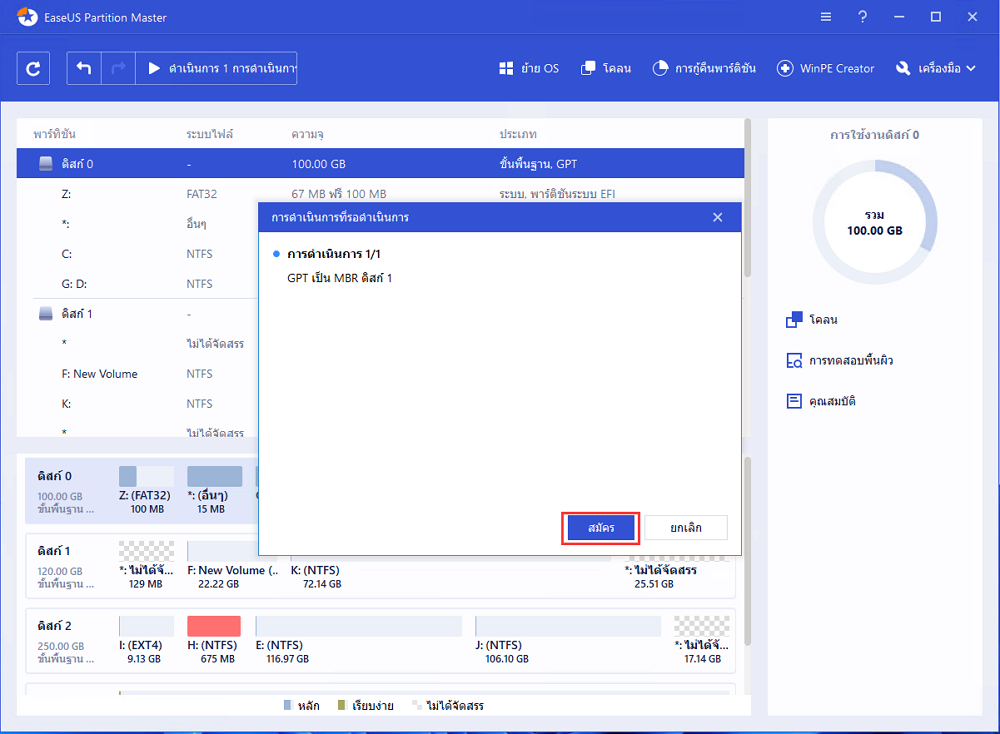The width and height of the screenshot is (1000, 734).
Task: Click the partition list vertical scrollbar
Action: tap(747, 198)
